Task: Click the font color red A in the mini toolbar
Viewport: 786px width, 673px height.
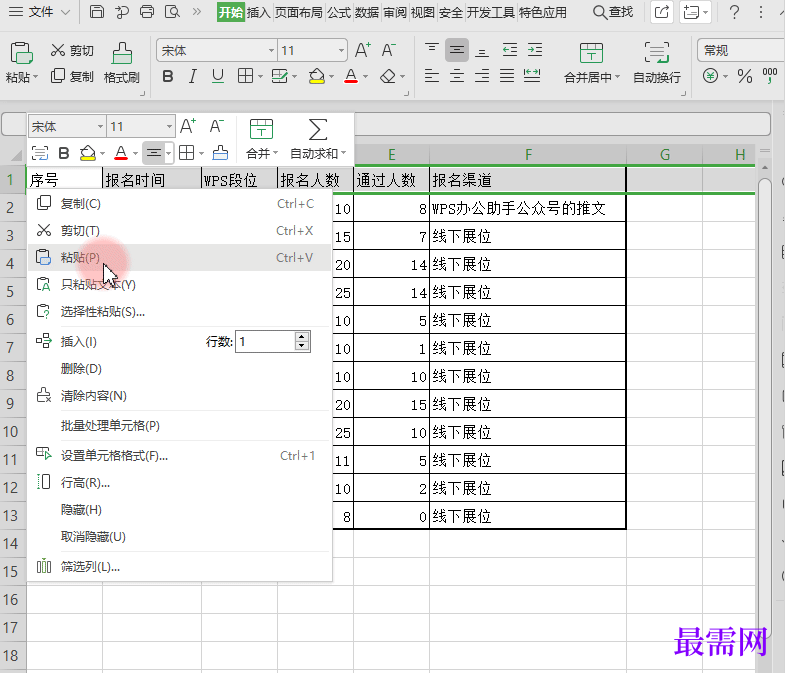Action: pos(121,153)
